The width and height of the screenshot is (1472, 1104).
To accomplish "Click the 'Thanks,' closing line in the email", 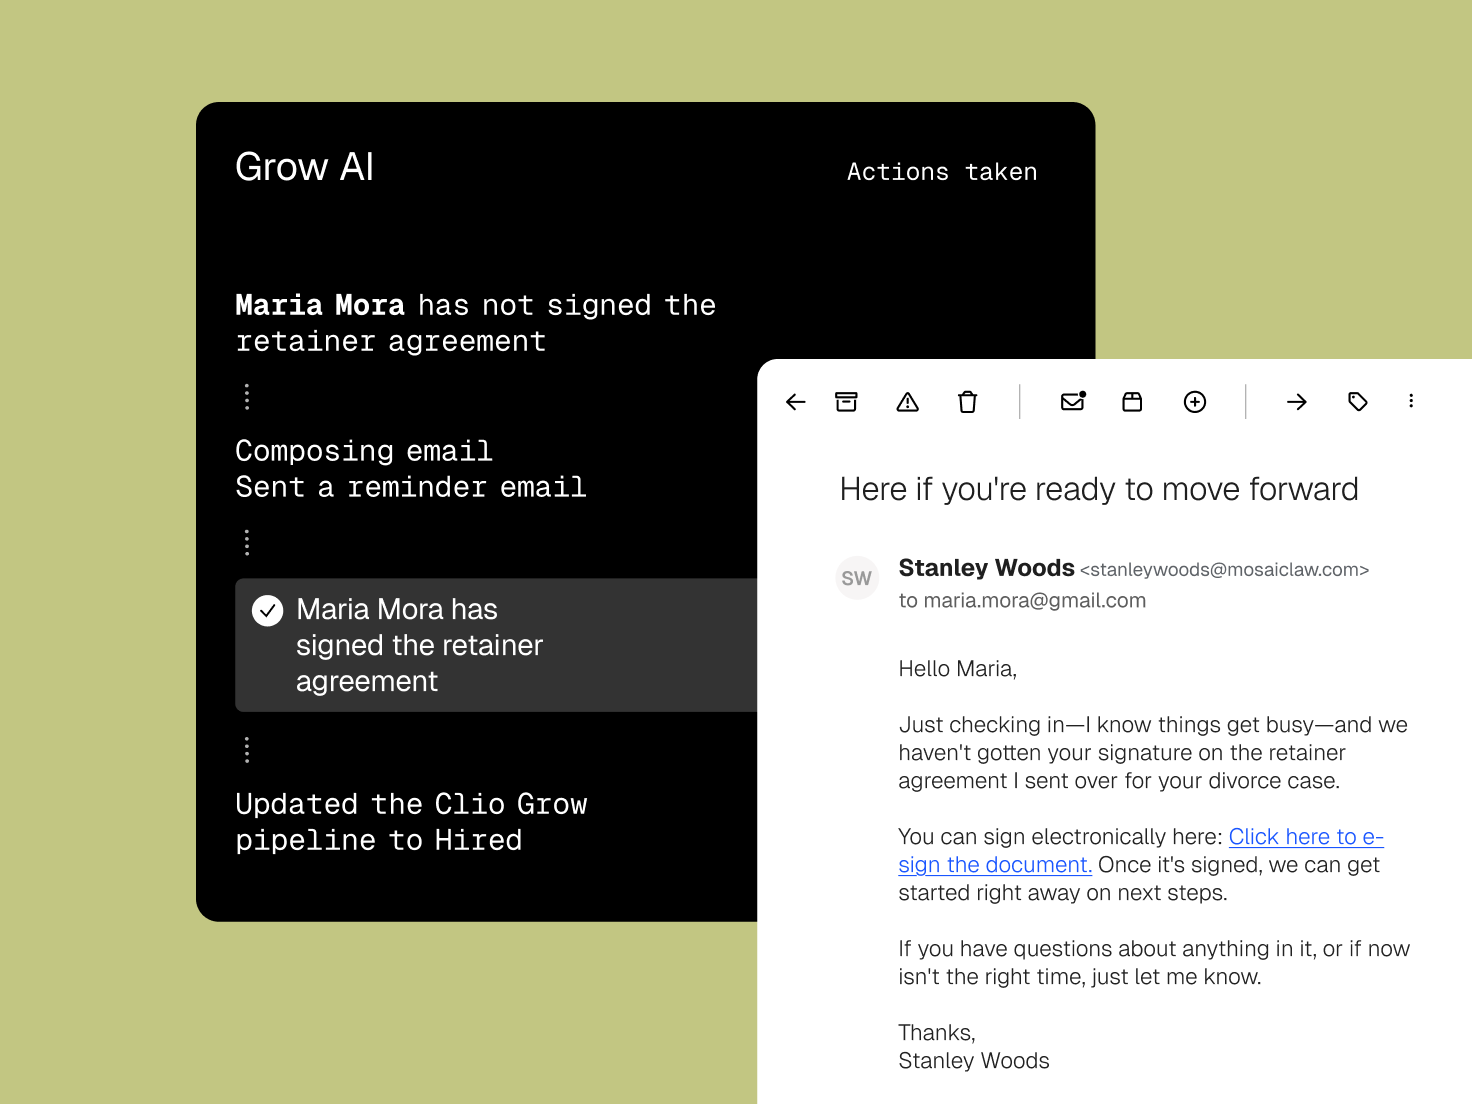I will (936, 1033).
